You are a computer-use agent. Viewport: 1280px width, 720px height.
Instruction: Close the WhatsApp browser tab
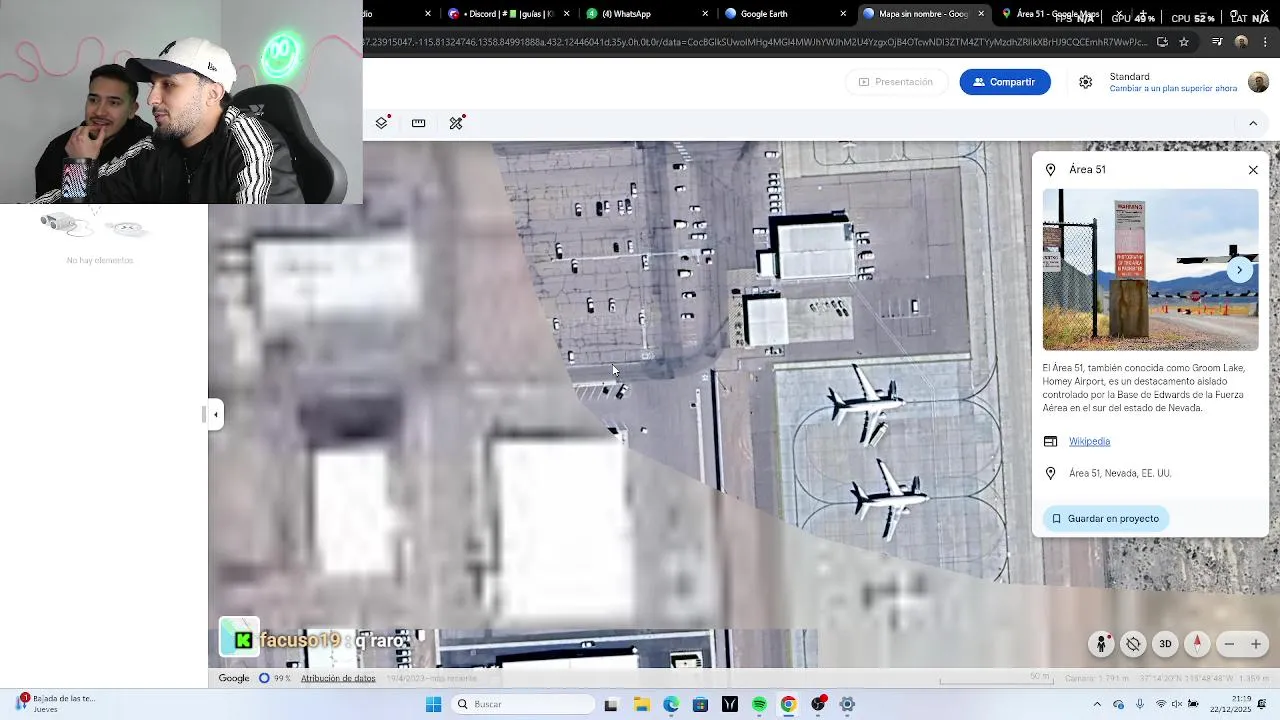click(705, 14)
